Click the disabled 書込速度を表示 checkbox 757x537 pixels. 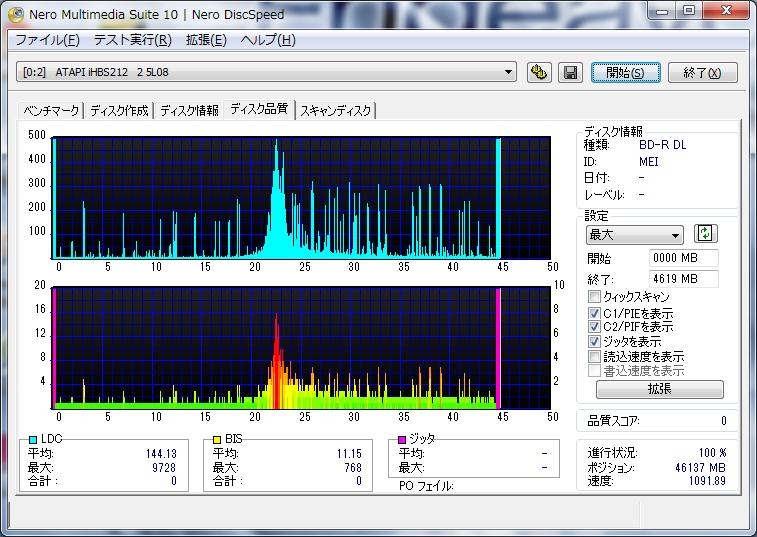click(594, 370)
